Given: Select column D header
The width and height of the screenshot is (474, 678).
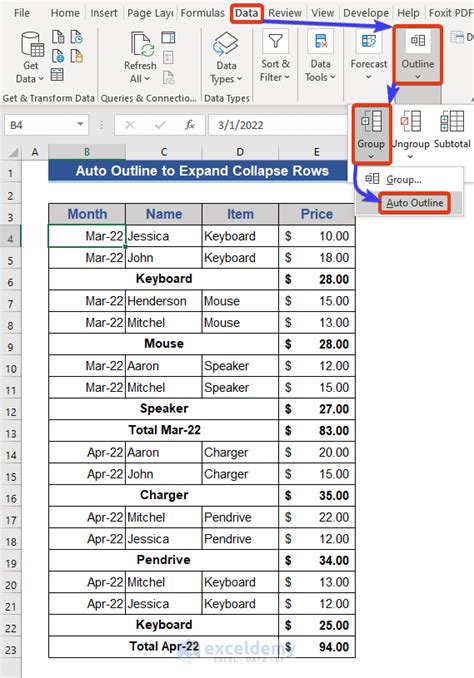Looking at the screenshot, I should pos(240,152).
